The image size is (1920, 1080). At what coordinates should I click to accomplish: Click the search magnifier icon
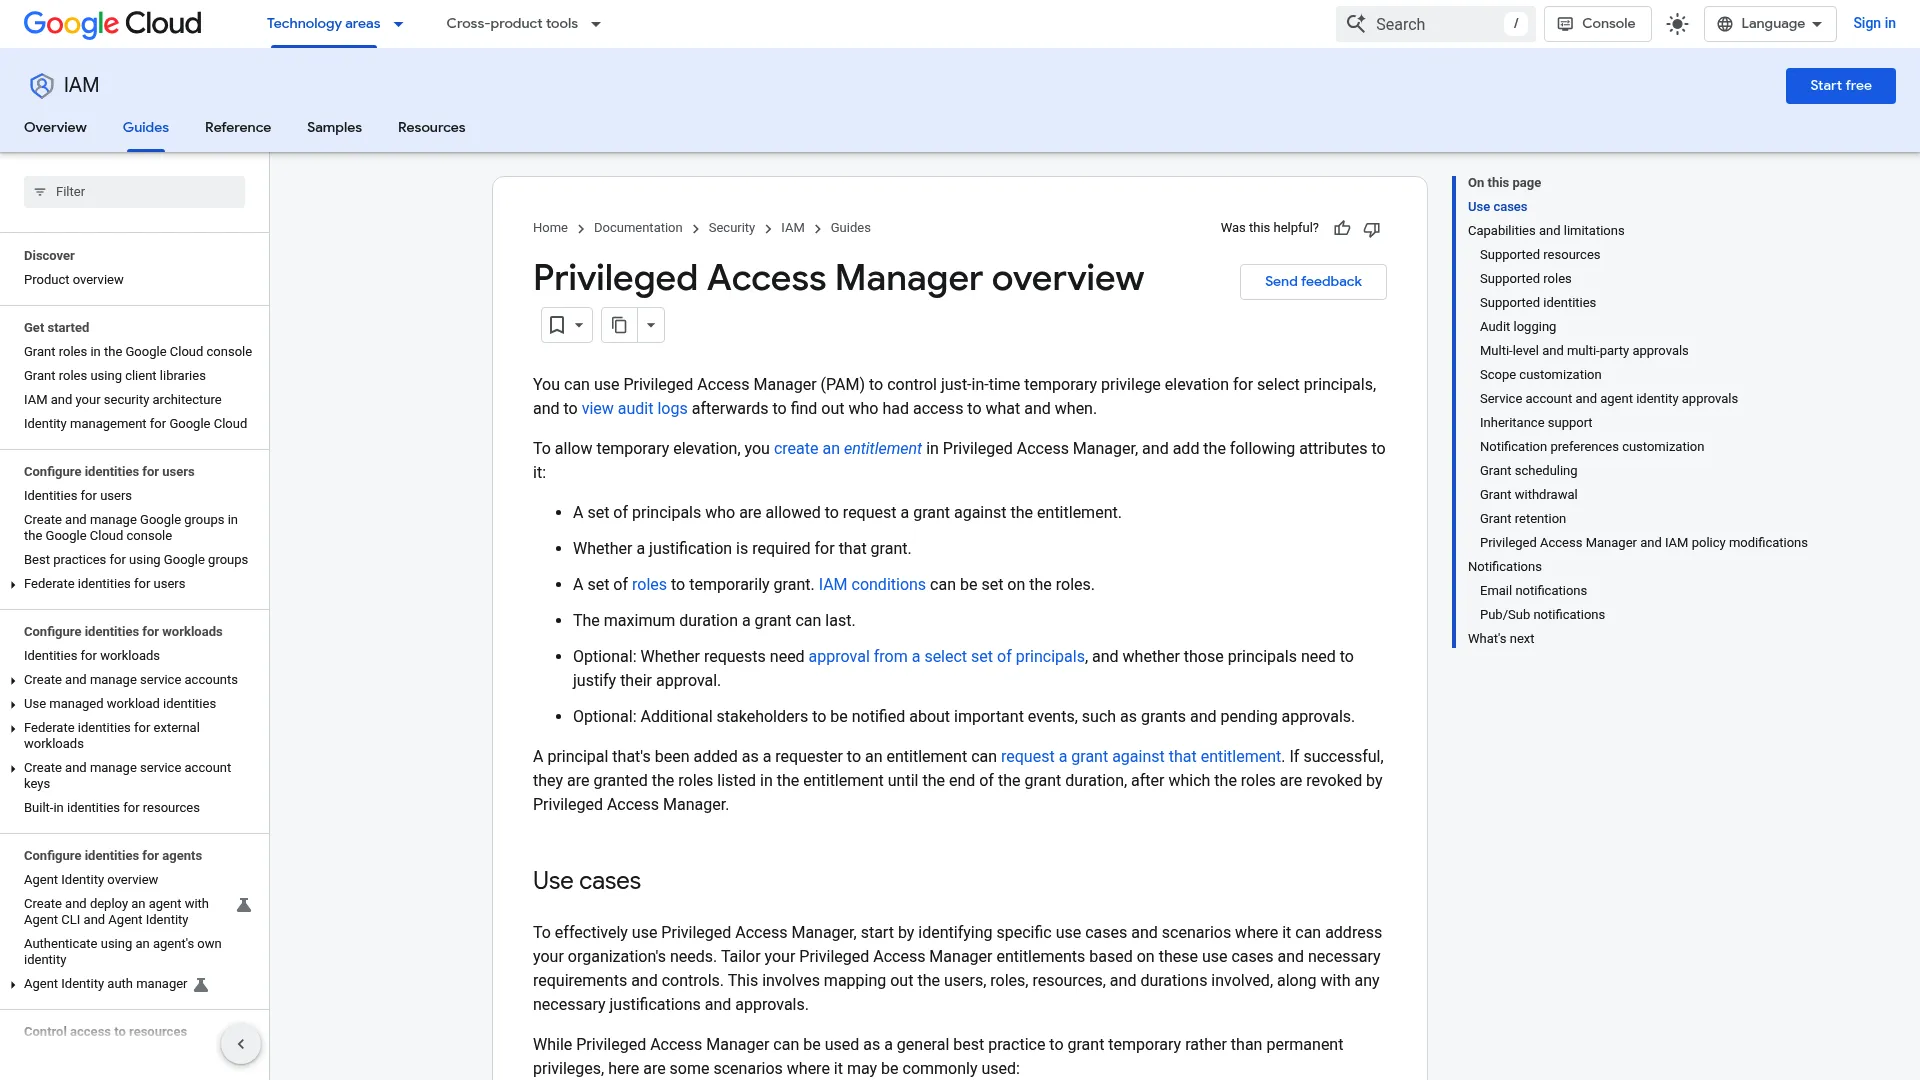tap(1356, 24)
